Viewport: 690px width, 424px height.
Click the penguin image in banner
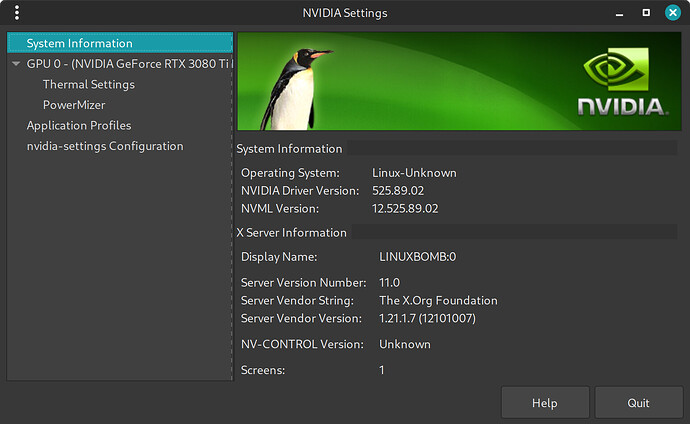295,89
